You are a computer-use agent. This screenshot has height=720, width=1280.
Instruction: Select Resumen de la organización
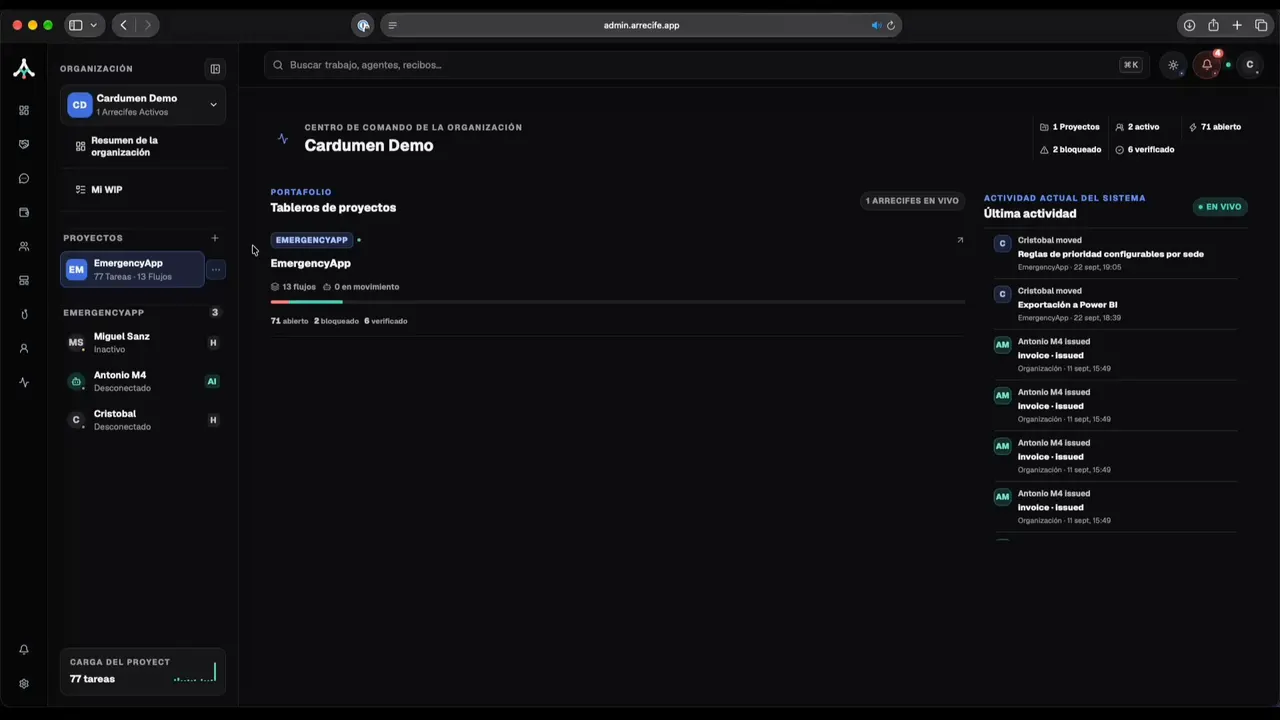coord(142,146)
